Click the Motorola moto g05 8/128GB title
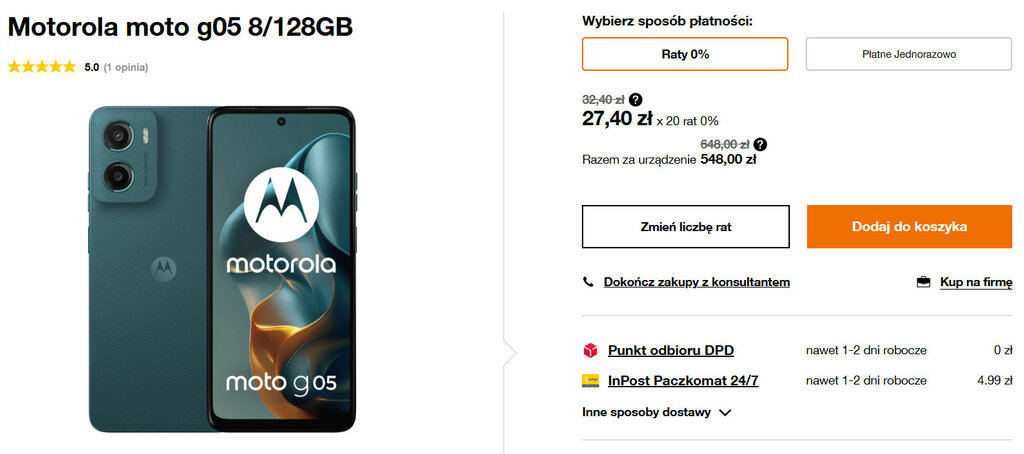This screenshot has height=454, width=1024. [180, 27]
